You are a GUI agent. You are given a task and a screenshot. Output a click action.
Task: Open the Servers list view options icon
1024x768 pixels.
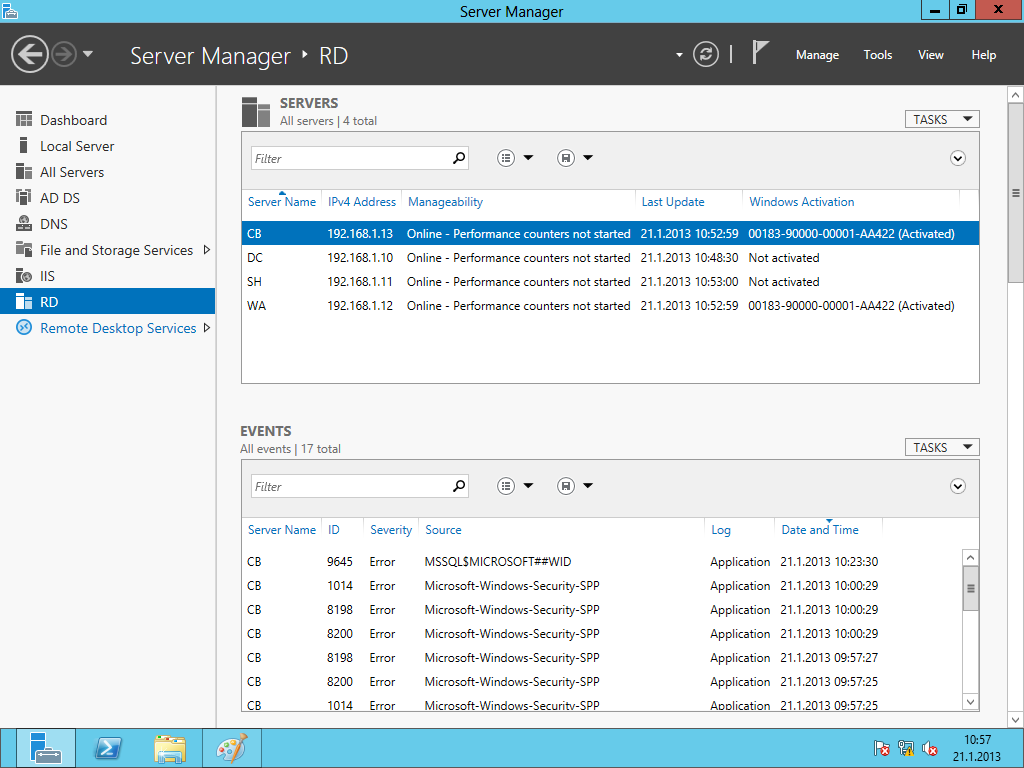507,158
